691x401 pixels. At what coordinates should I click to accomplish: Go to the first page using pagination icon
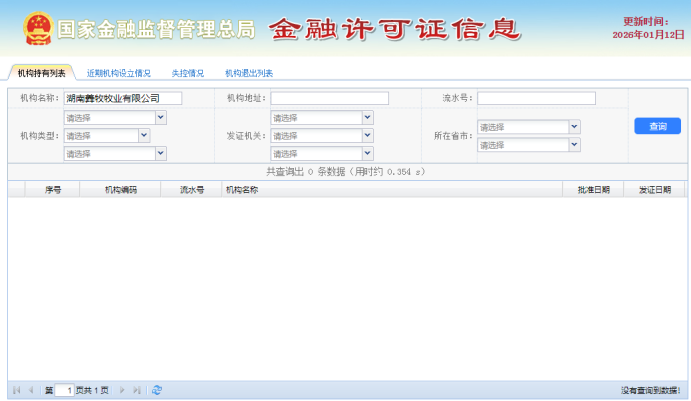point(17,390)
